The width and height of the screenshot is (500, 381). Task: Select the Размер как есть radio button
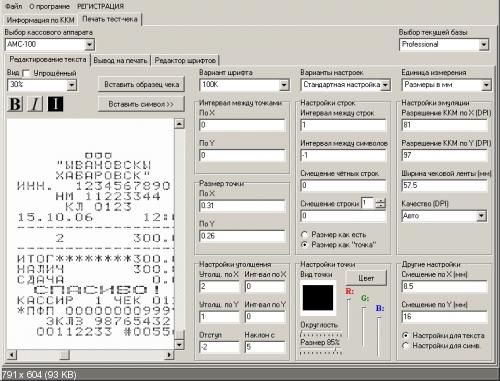pos(304,235)
